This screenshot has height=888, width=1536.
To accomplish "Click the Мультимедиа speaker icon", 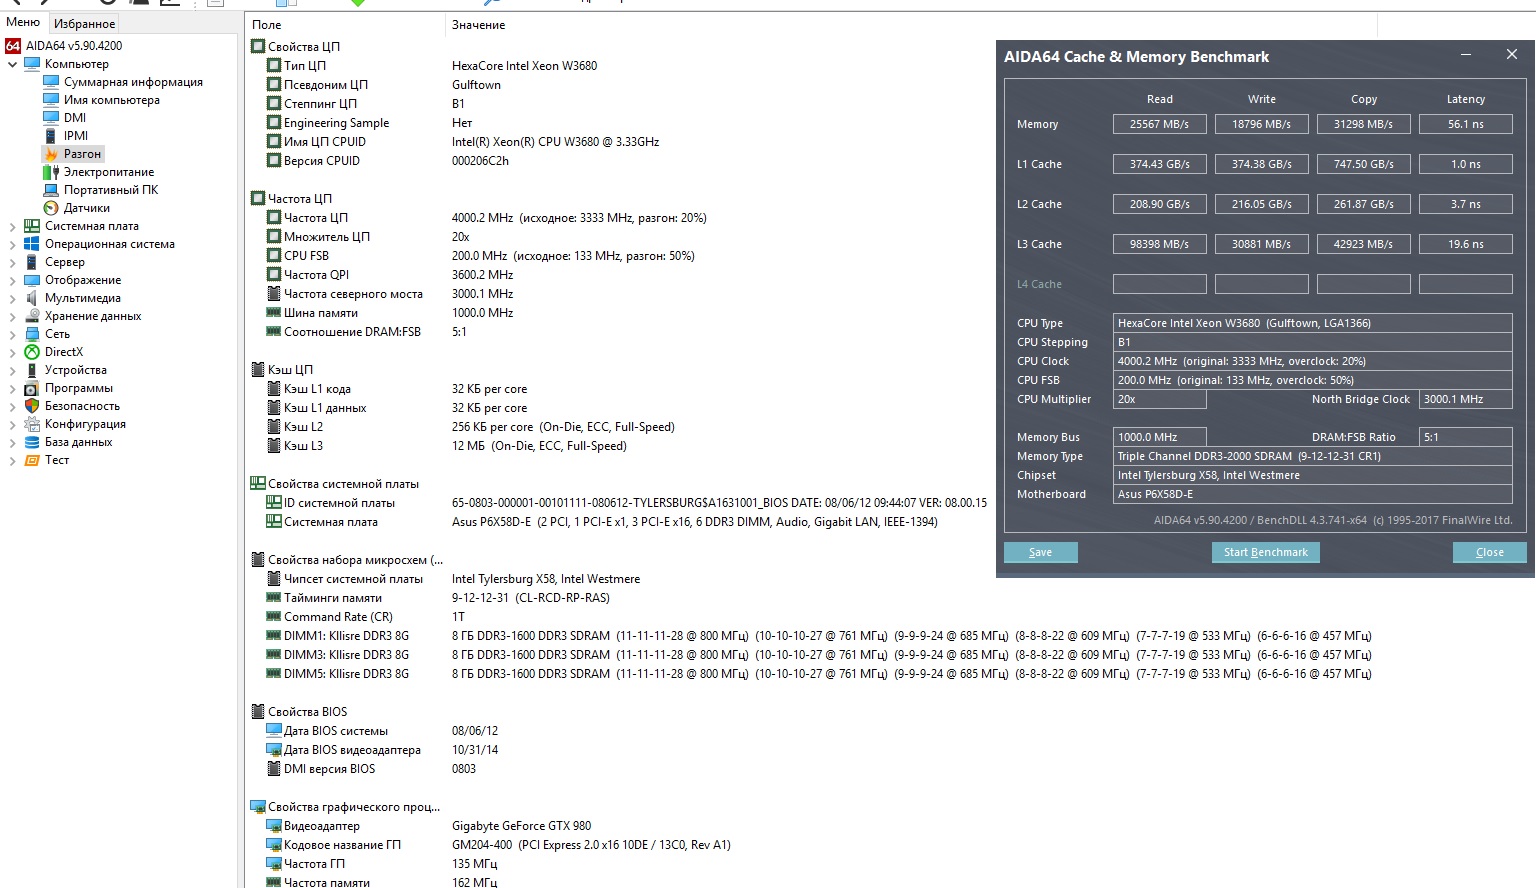I will (x=32, y=298).
